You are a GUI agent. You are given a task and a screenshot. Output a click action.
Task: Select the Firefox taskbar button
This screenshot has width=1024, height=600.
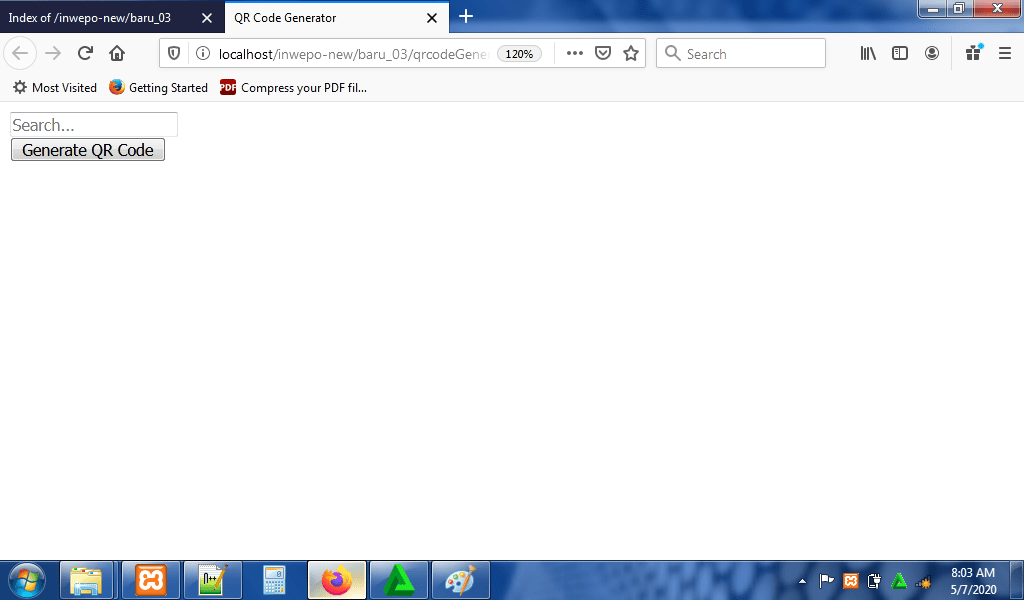[x=337, y=580]
